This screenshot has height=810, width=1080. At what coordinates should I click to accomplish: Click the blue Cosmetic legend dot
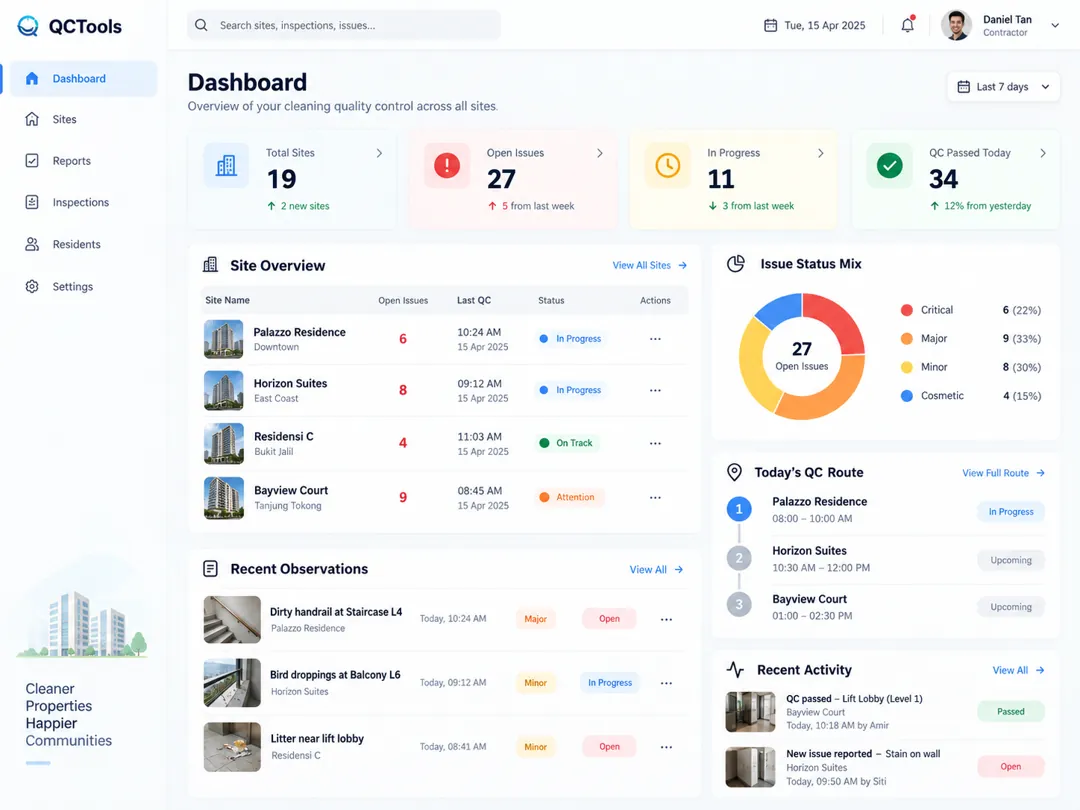[x=907, y=395]
